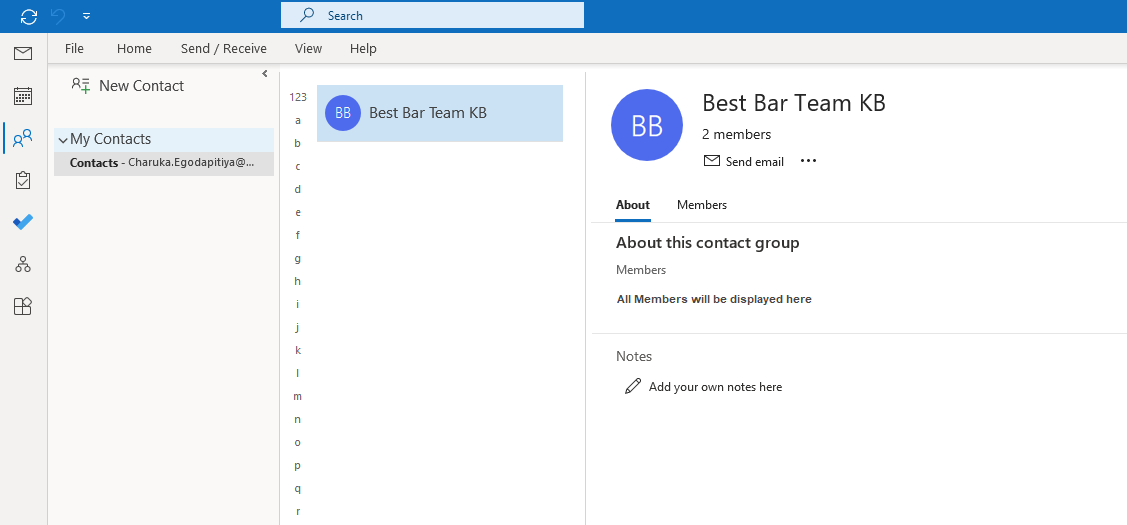Open the Calendar module icon
1127x525 pixels.
click(23, 96)
